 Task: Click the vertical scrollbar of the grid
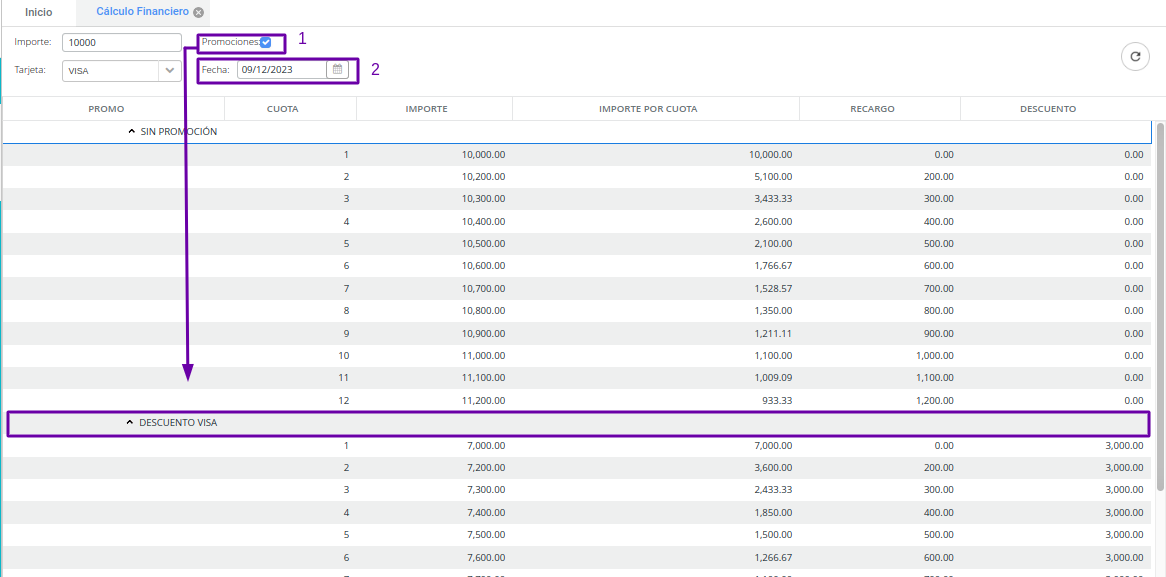click(1160, 305)
